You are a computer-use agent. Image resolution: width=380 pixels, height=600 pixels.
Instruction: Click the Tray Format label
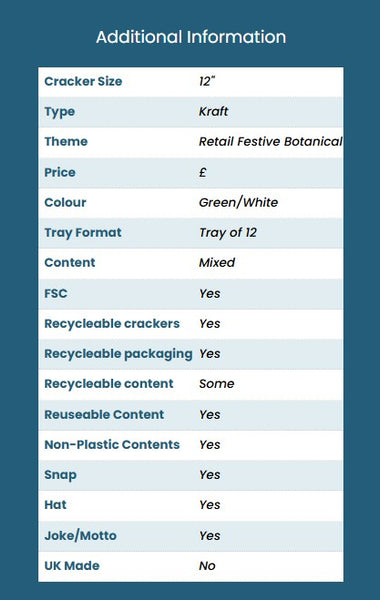[83, 233]
